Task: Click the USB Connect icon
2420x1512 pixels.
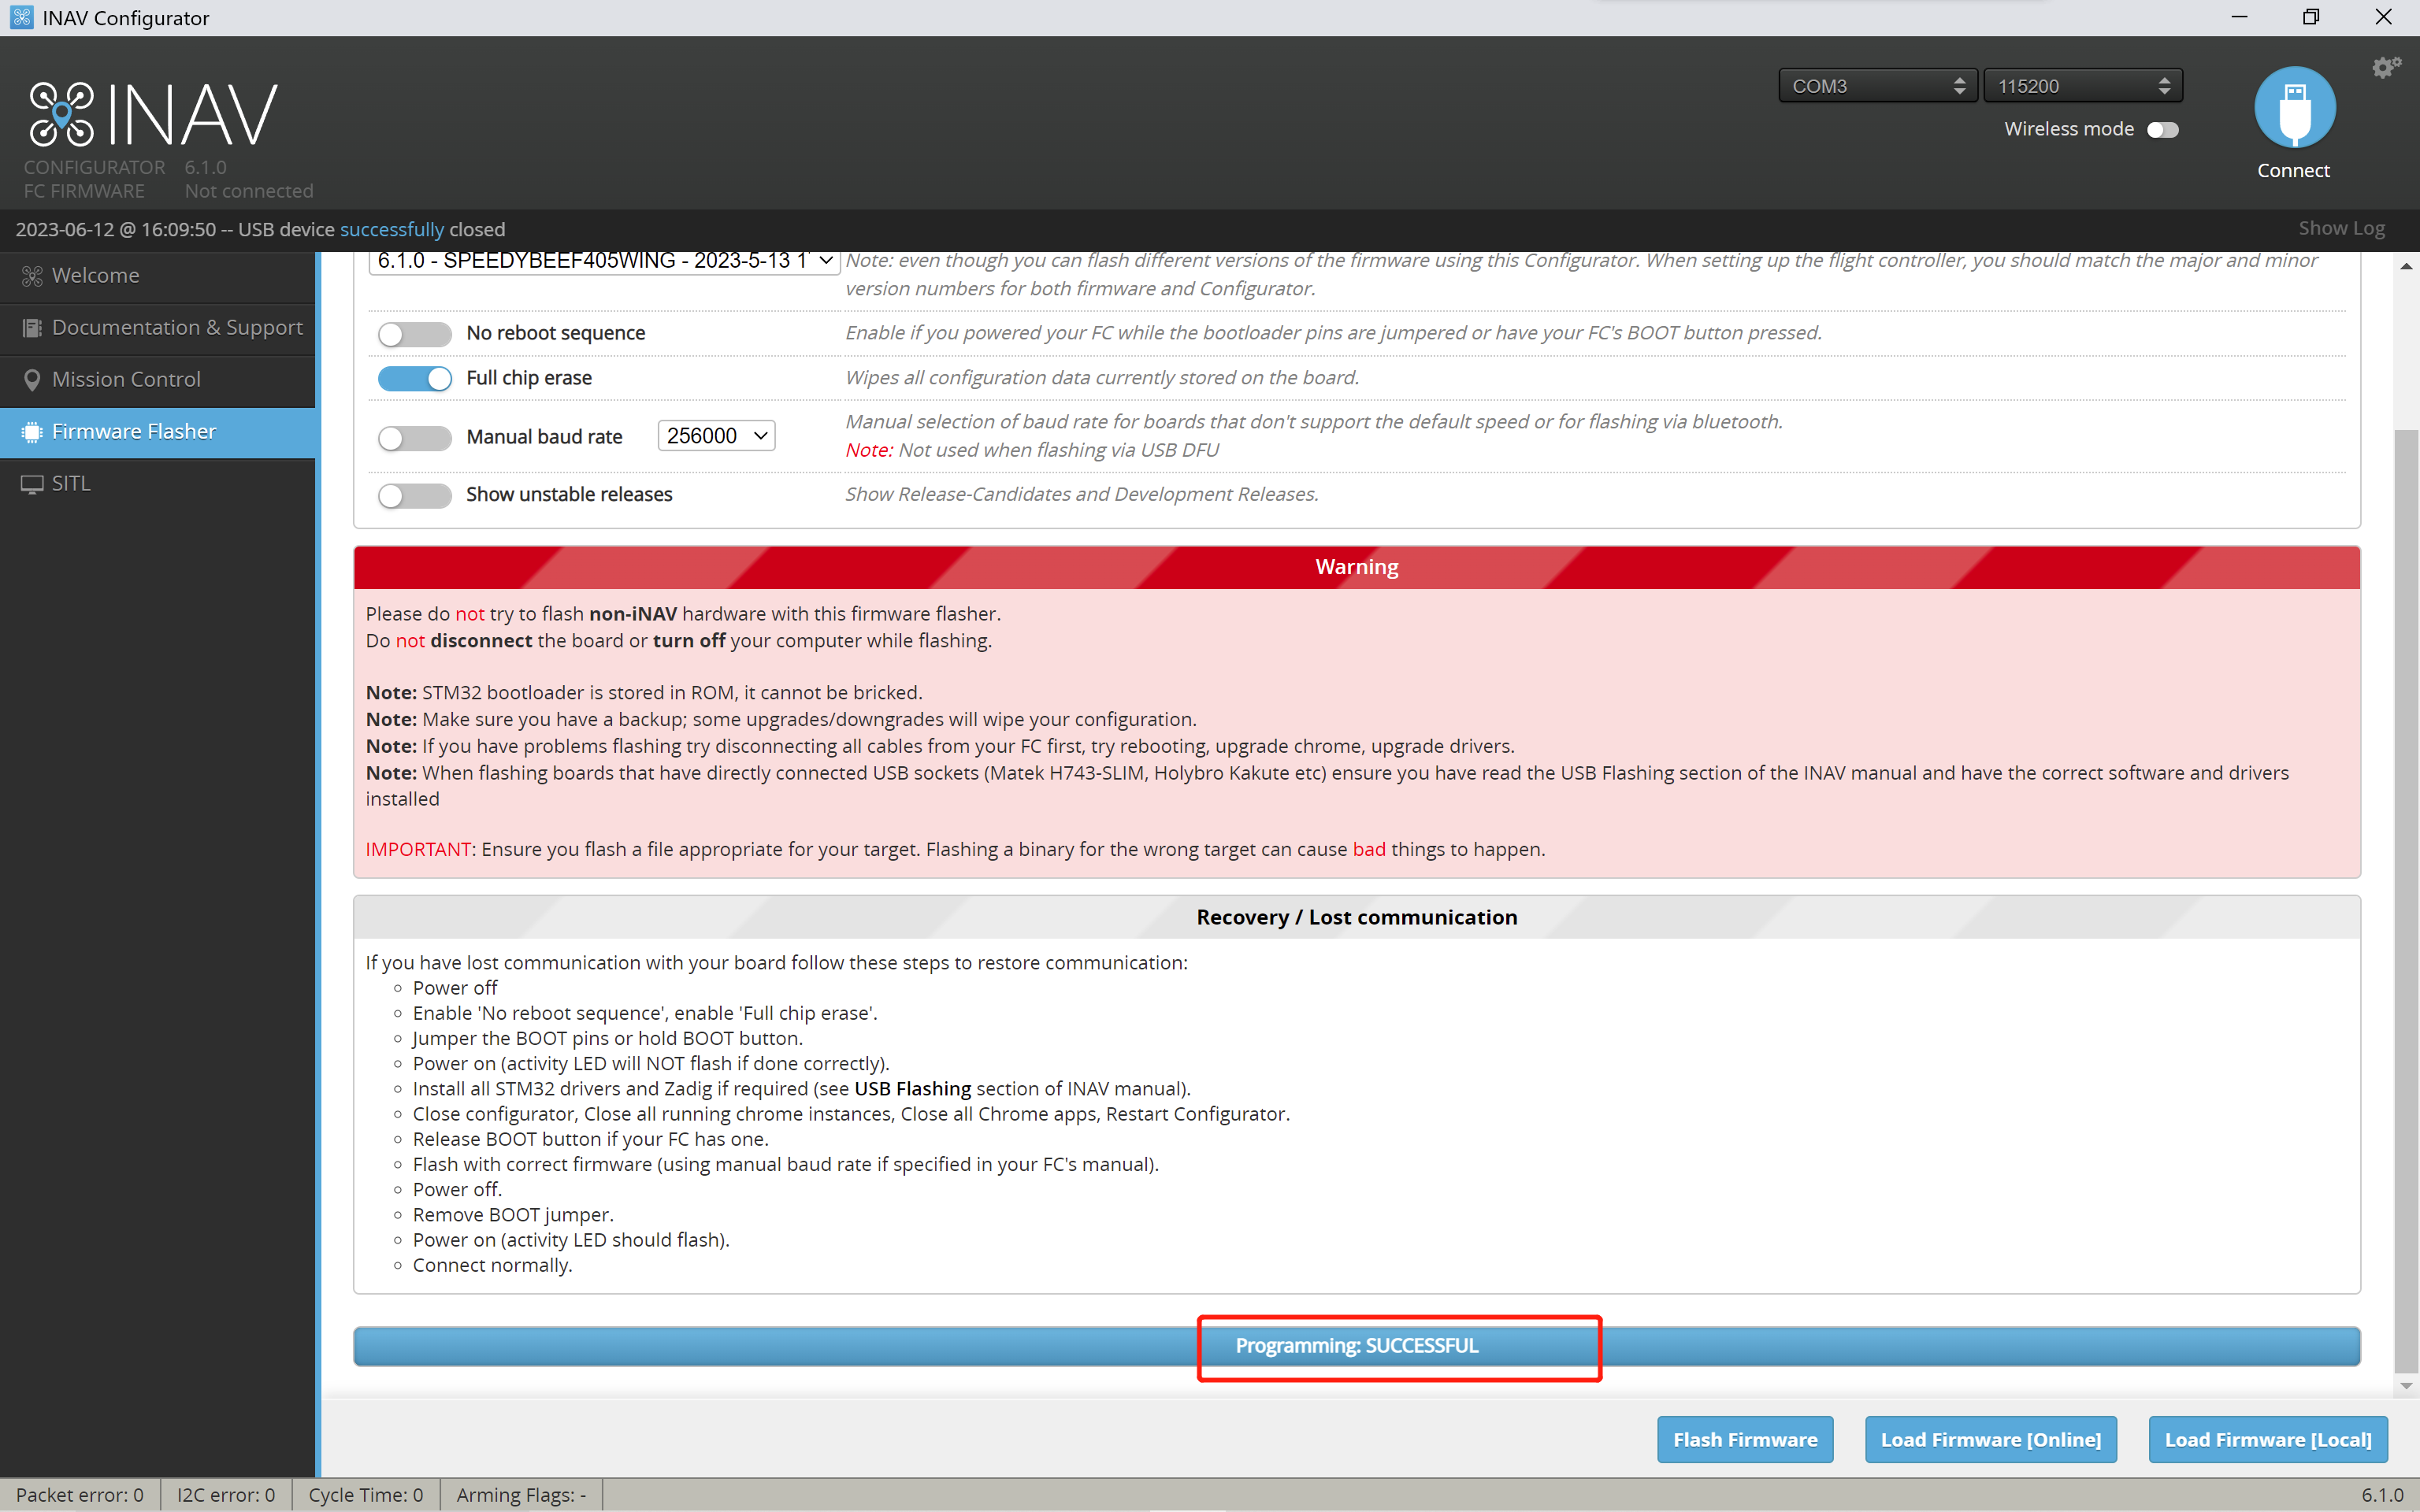Action: click(2294, 108)
